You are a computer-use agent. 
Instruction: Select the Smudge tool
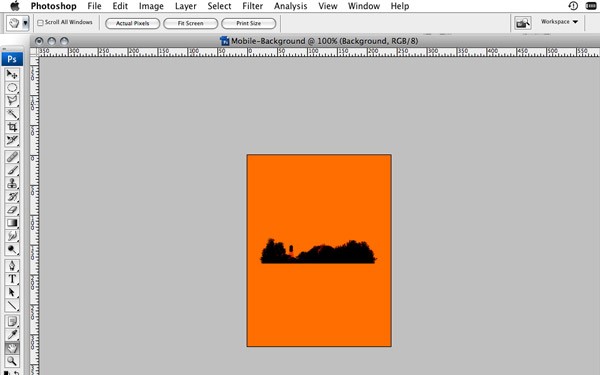pos(12,236)
